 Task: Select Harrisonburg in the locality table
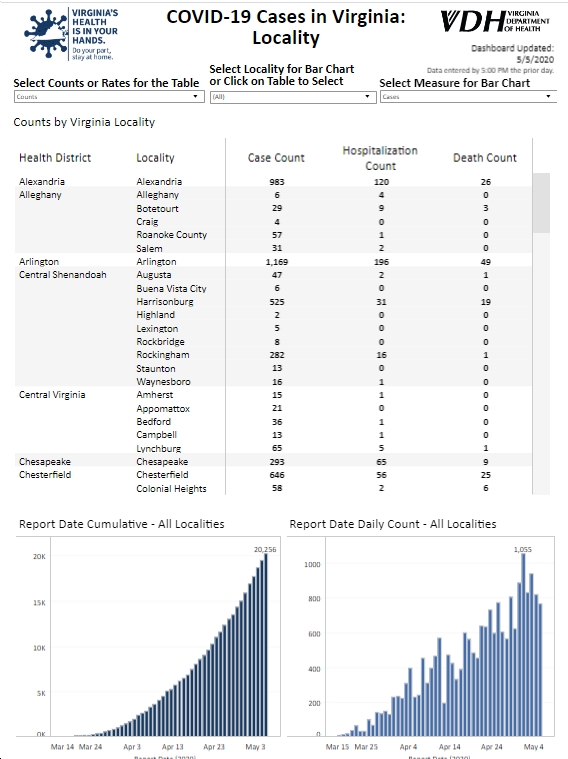click(x=165, y=302)
